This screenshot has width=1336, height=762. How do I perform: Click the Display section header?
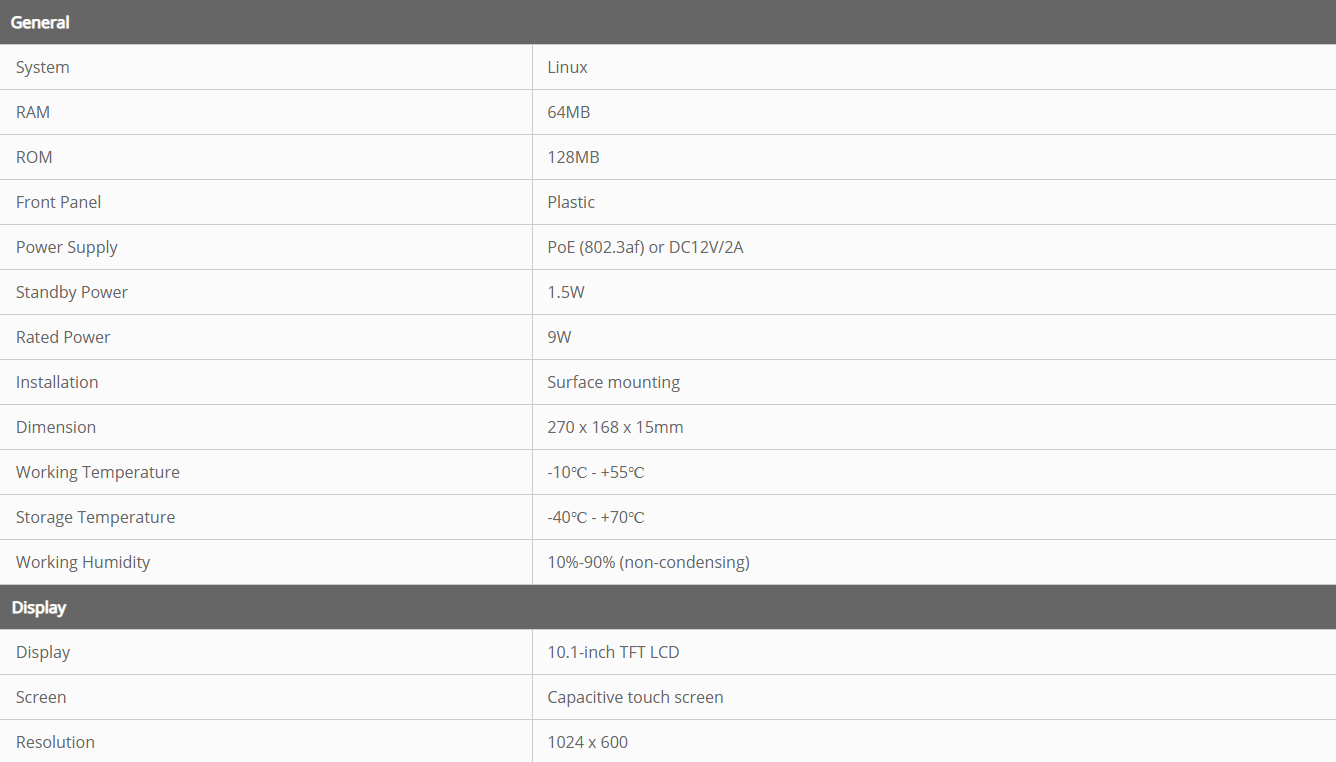coord(39,607)
